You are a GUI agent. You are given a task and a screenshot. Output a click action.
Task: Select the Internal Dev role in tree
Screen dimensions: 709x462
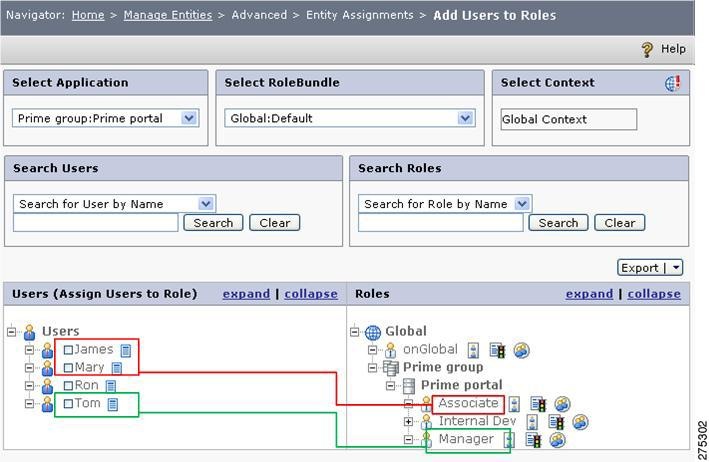click(477, 421)
